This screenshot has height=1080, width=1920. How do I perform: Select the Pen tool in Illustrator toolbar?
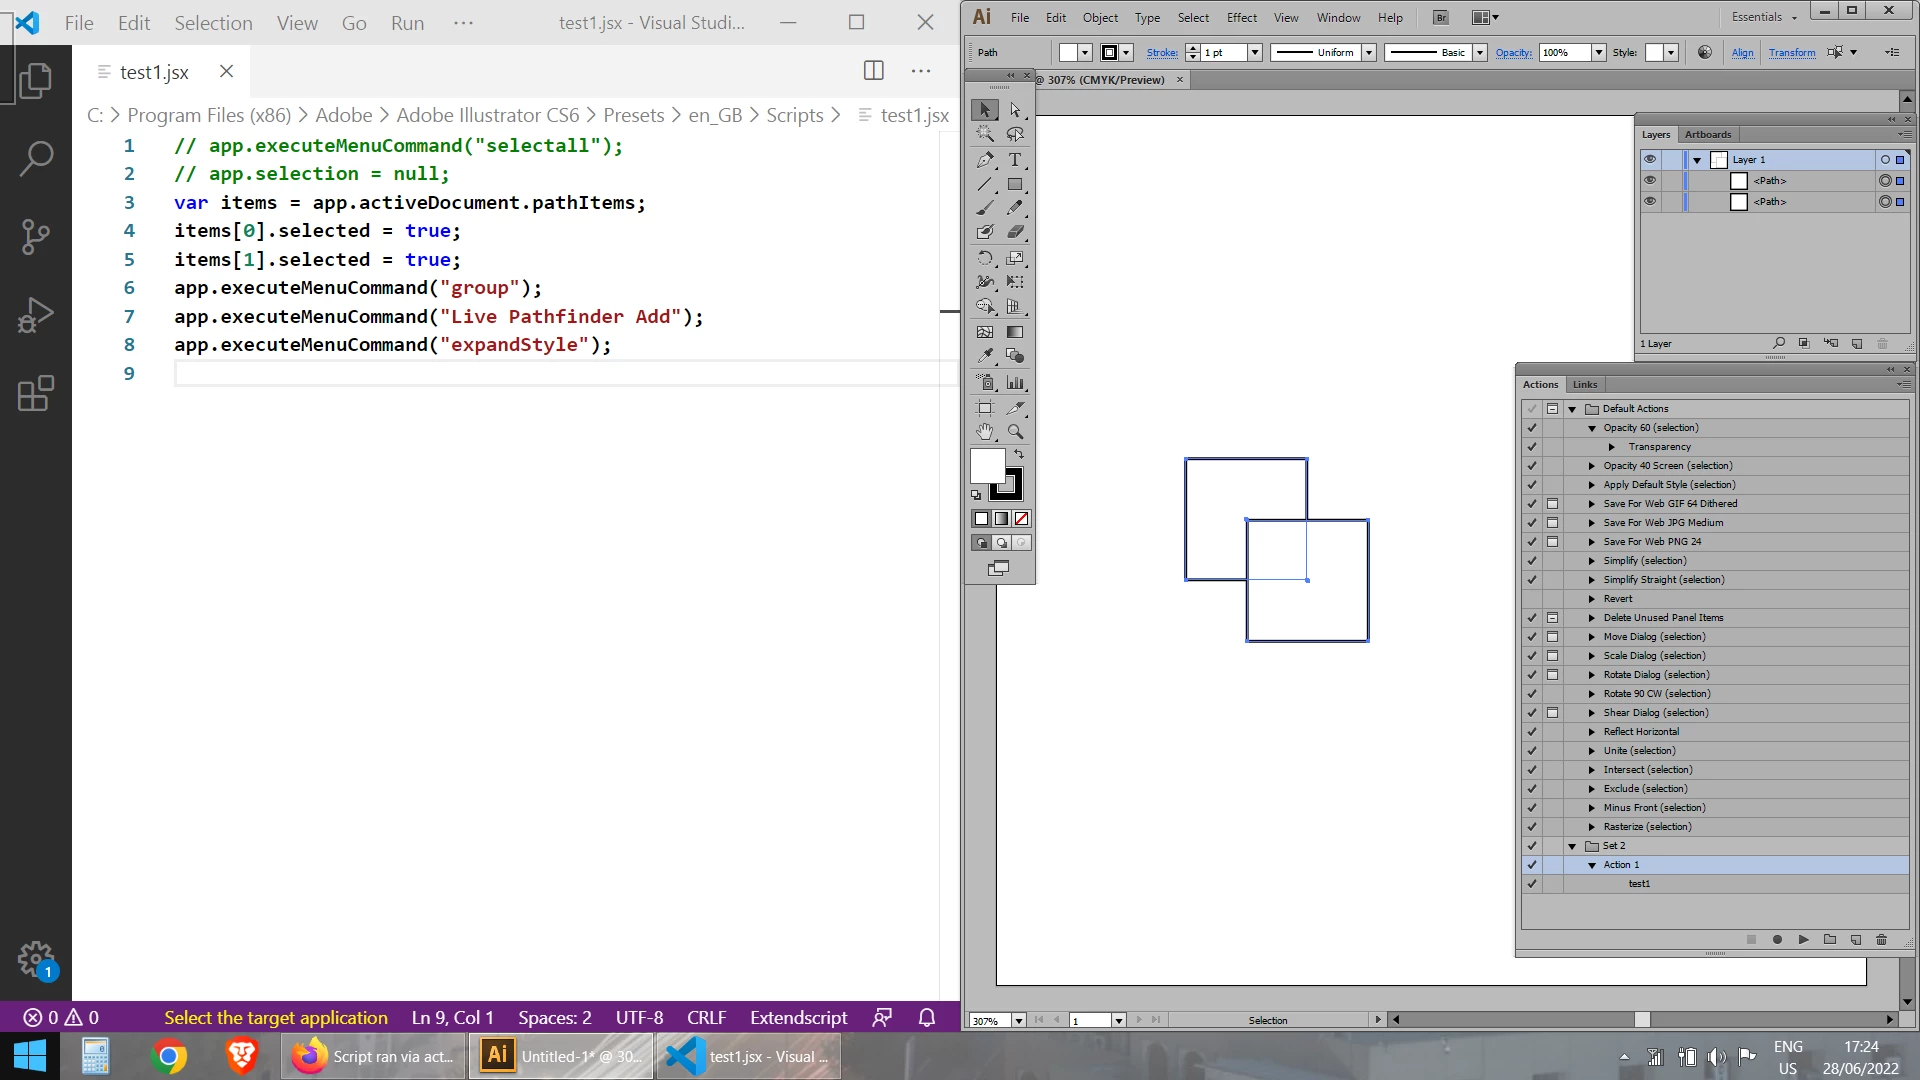pyautogui.click(x=985, y=160)
